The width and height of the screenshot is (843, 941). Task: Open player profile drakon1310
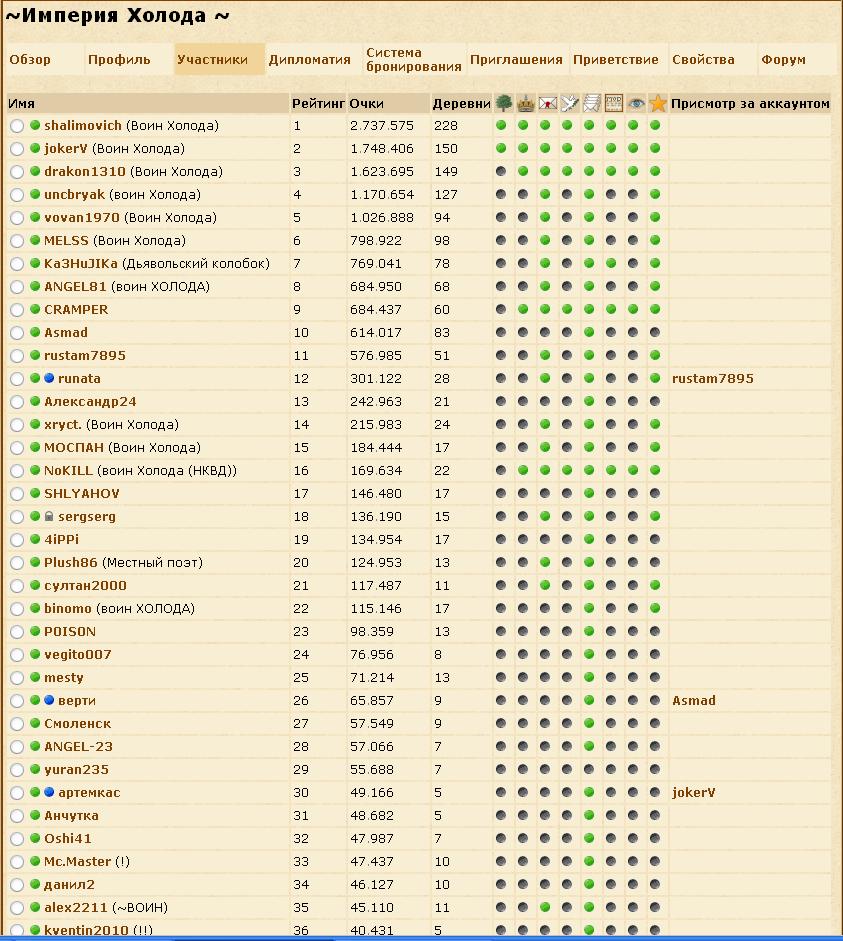85,171
